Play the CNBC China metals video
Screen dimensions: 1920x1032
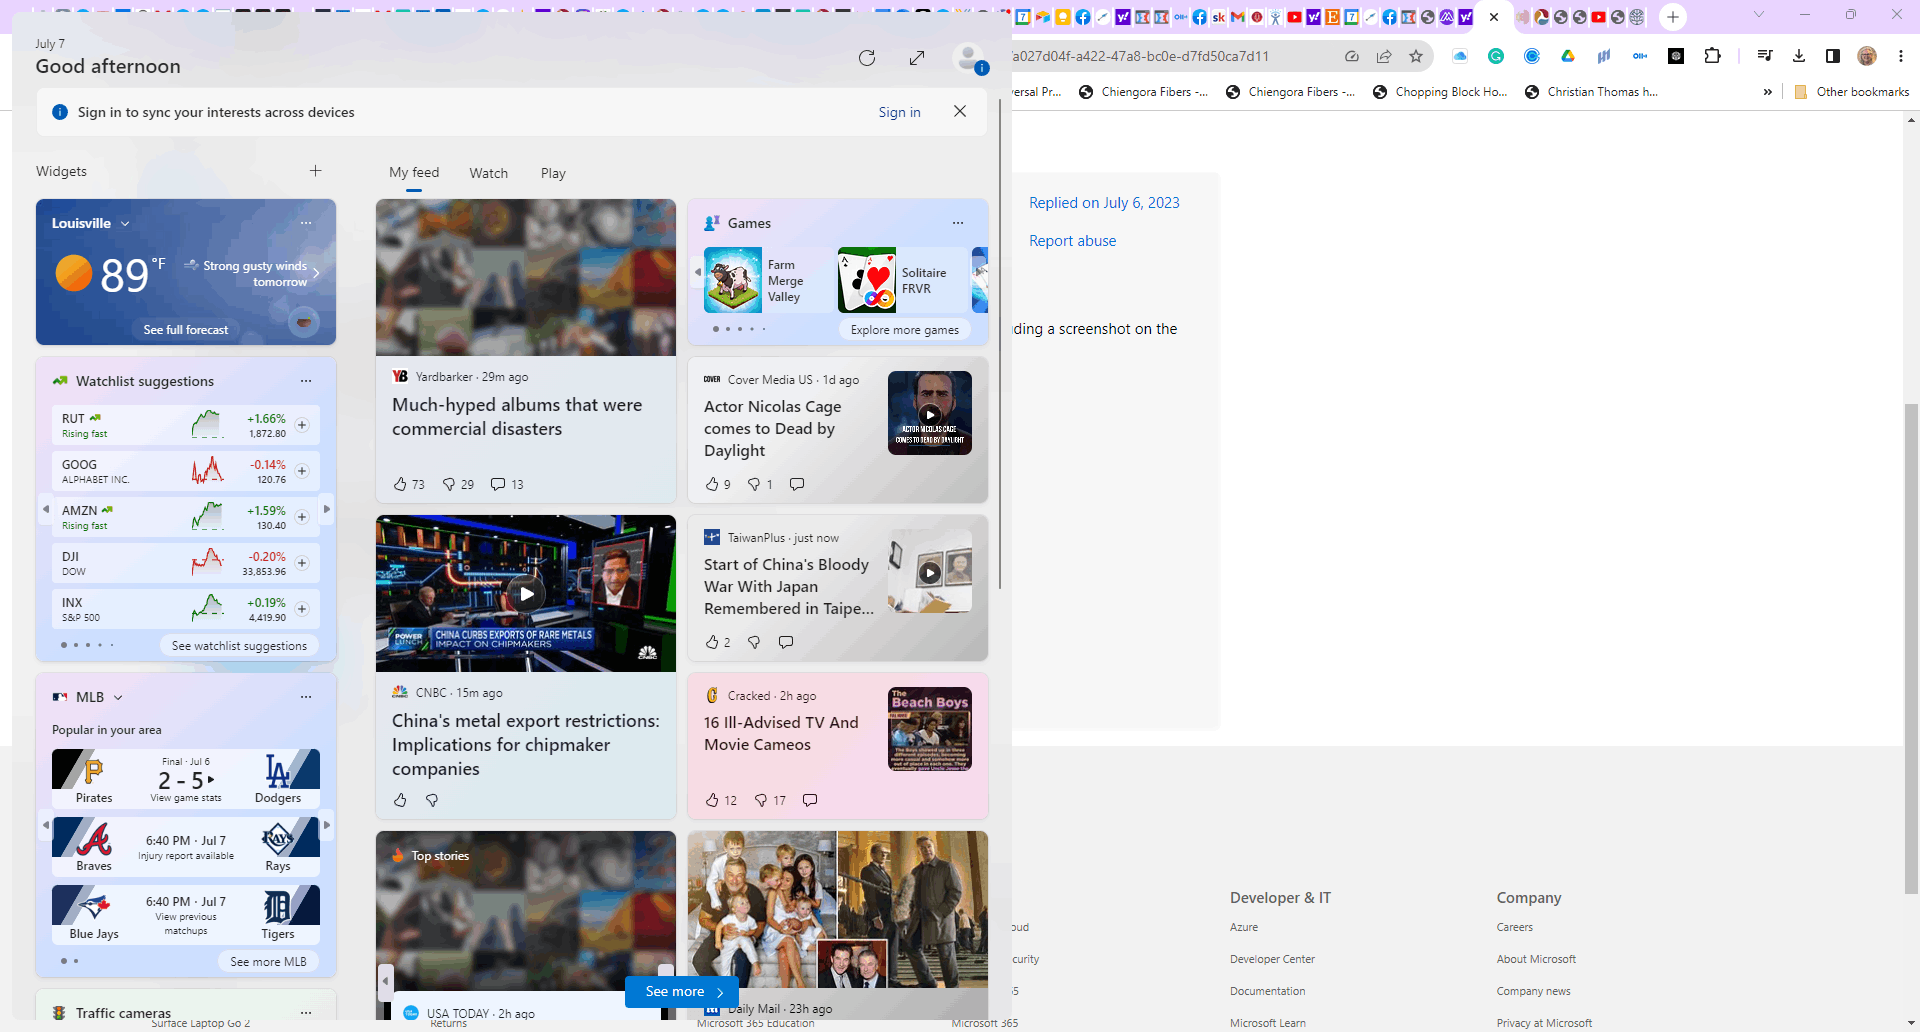point(526,593)
